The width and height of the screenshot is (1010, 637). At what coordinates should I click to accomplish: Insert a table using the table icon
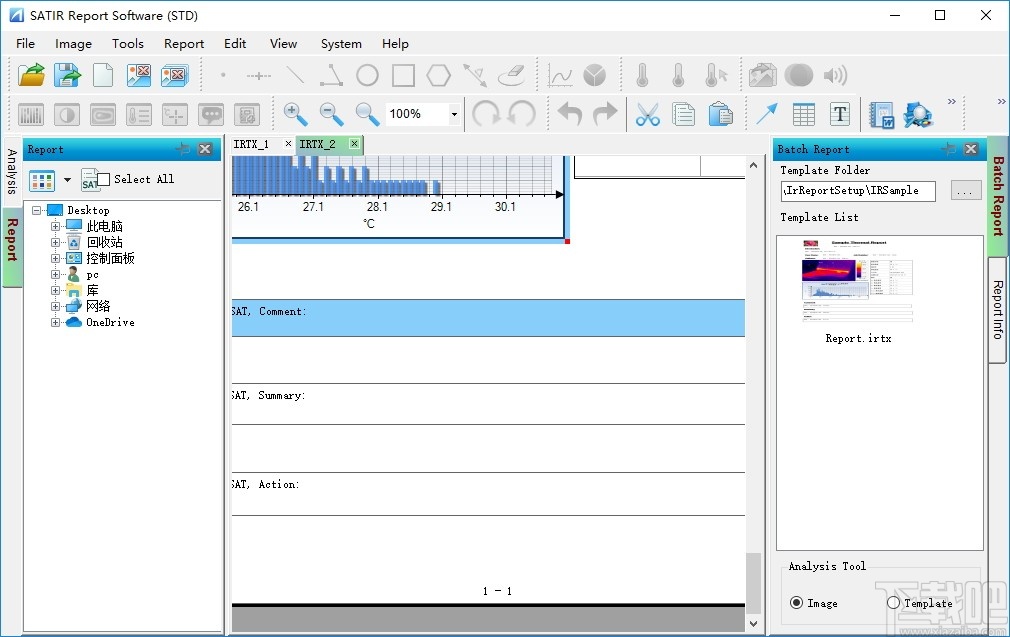click(803, 114)
